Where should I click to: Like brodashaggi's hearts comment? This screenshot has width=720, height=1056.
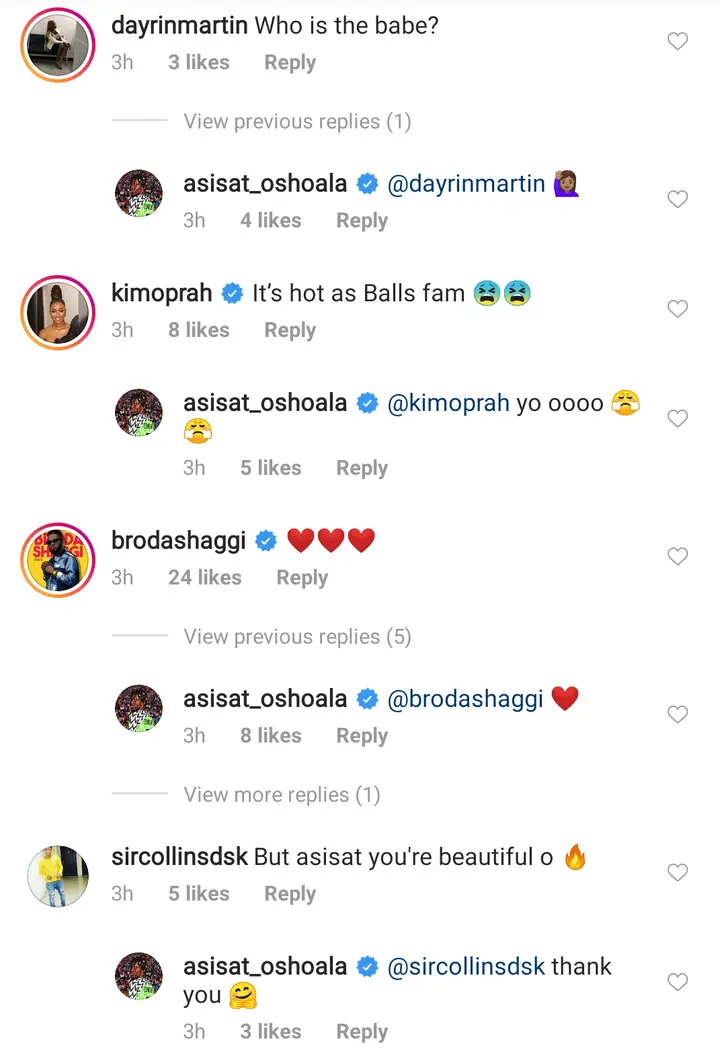677,556
